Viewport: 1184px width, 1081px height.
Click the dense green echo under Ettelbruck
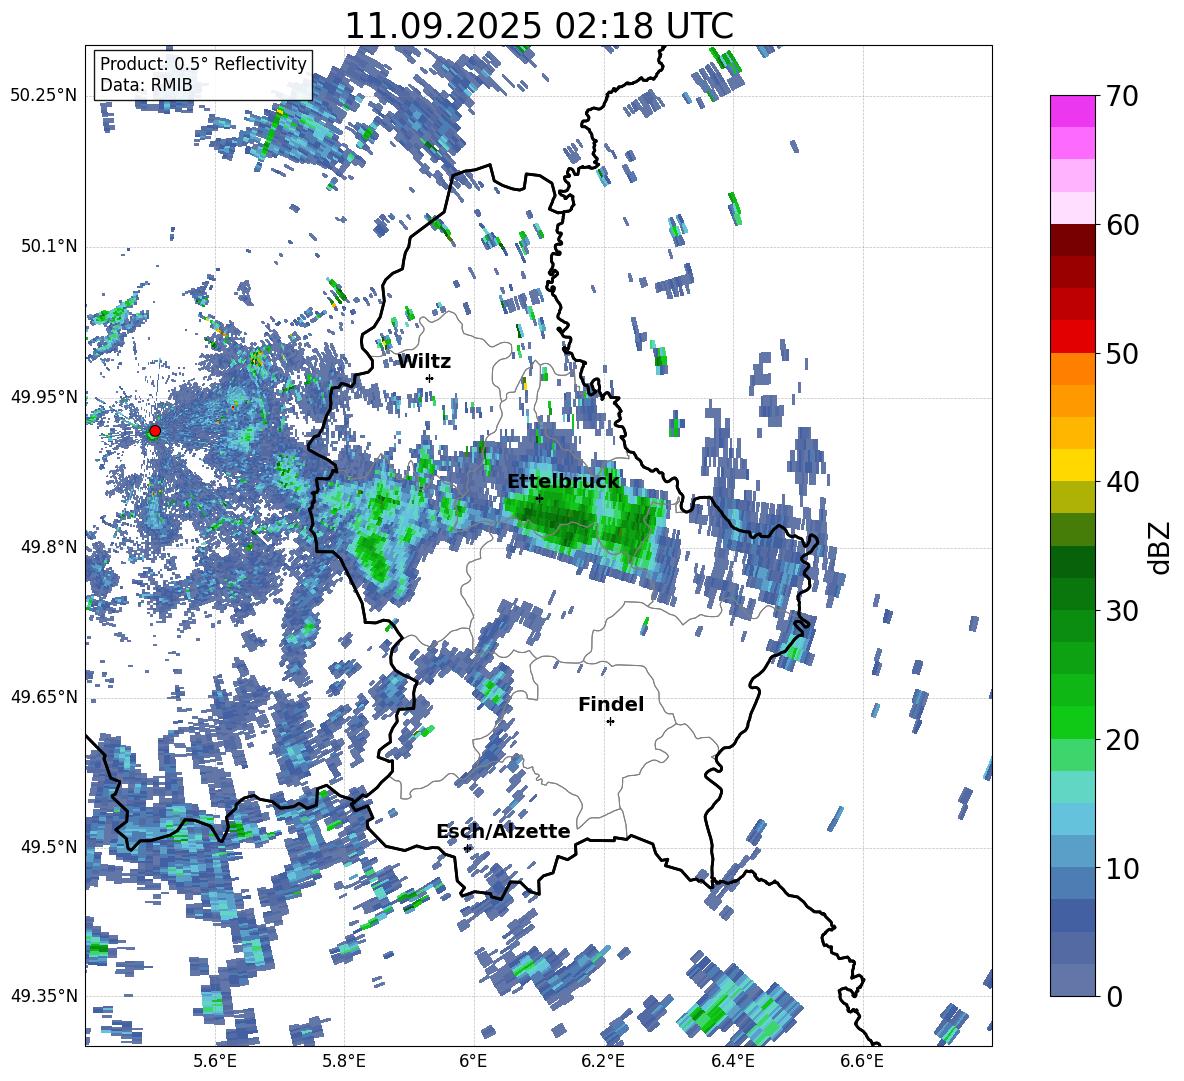(x=585, y=521)
